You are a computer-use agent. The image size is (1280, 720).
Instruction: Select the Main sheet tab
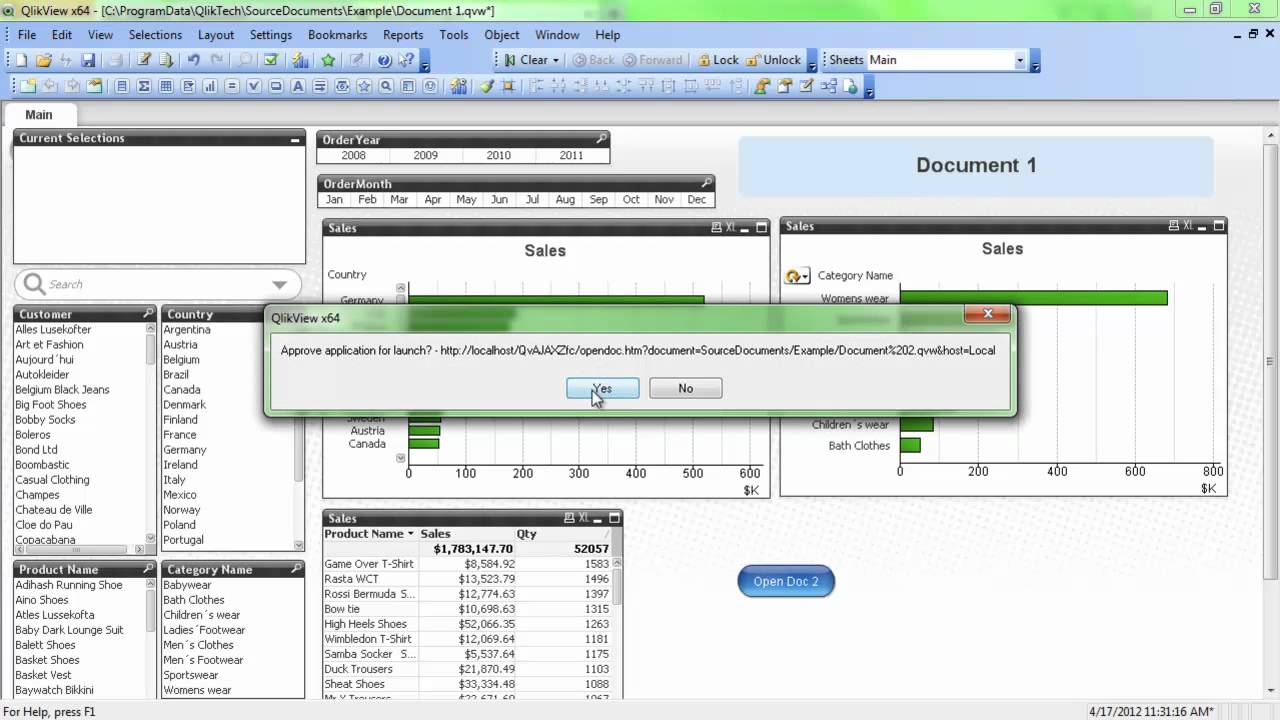(39, 115)
